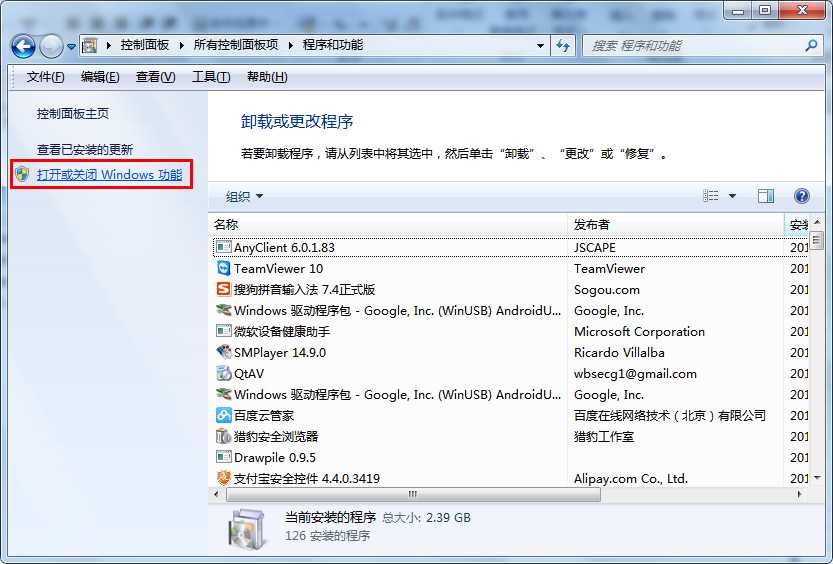Open the recent pages dropdown arrow

(x=71, y=47)
